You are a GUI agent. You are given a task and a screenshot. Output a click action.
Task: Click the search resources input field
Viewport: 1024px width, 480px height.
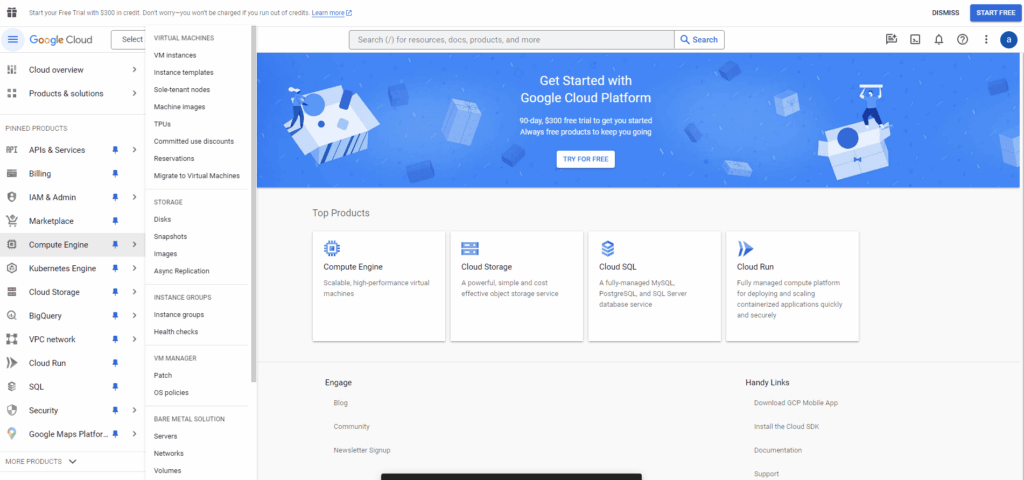pos(510,40)
